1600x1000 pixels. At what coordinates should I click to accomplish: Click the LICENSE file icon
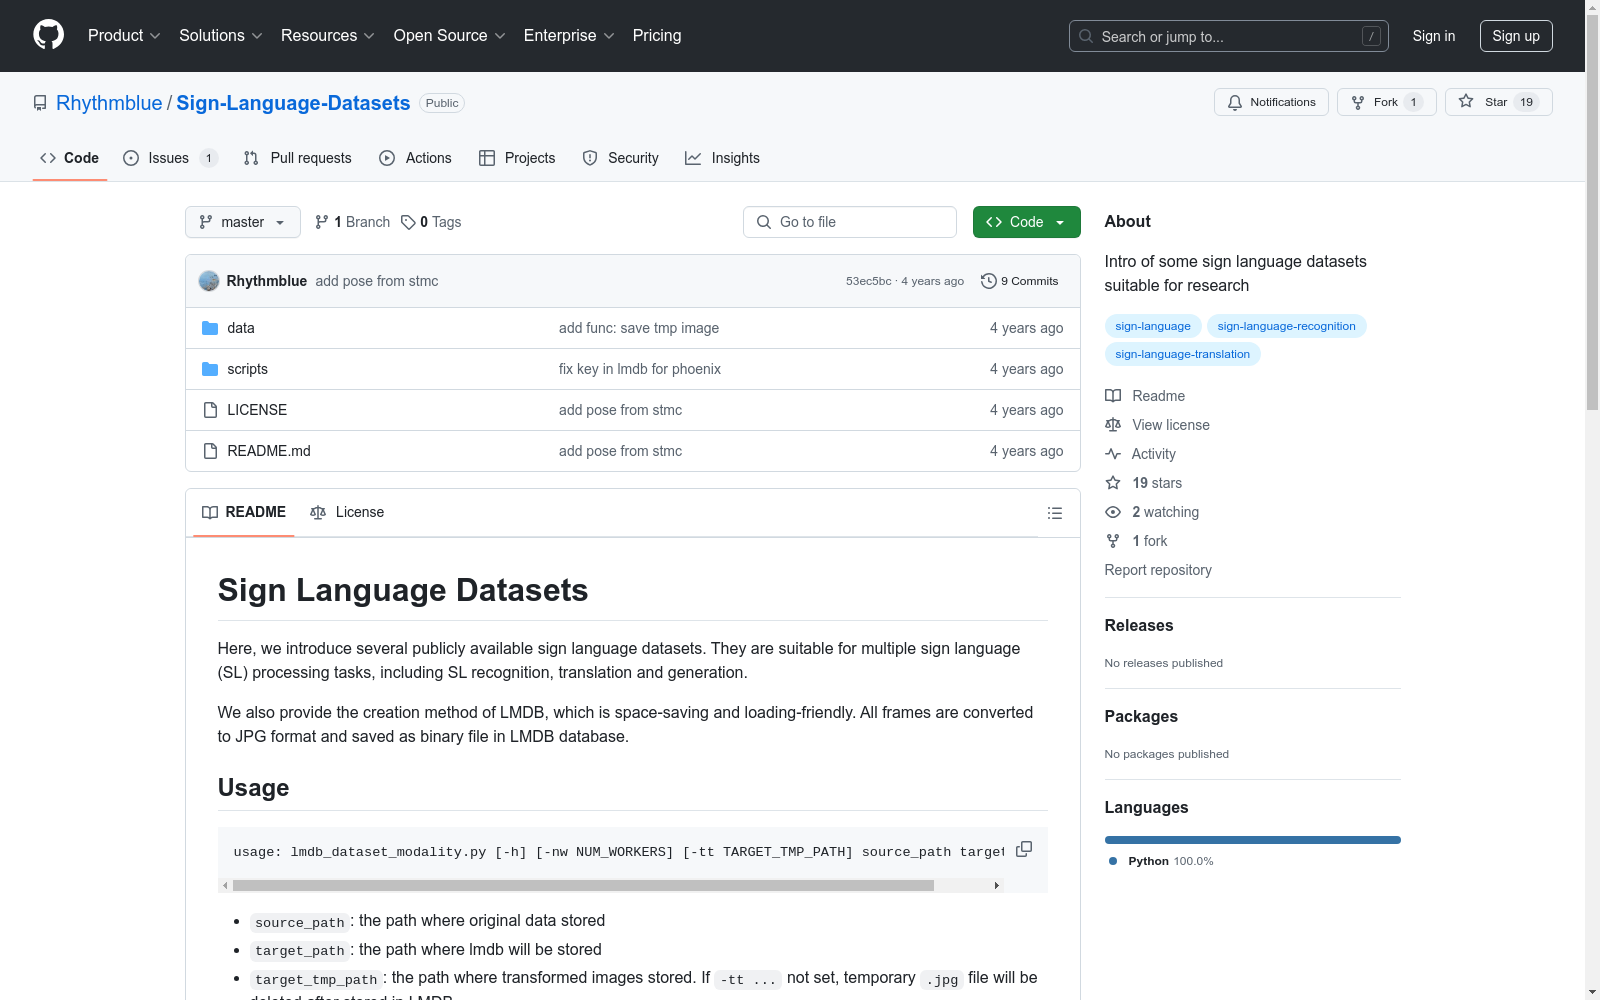pyautogui.click(x=210, y=410)
